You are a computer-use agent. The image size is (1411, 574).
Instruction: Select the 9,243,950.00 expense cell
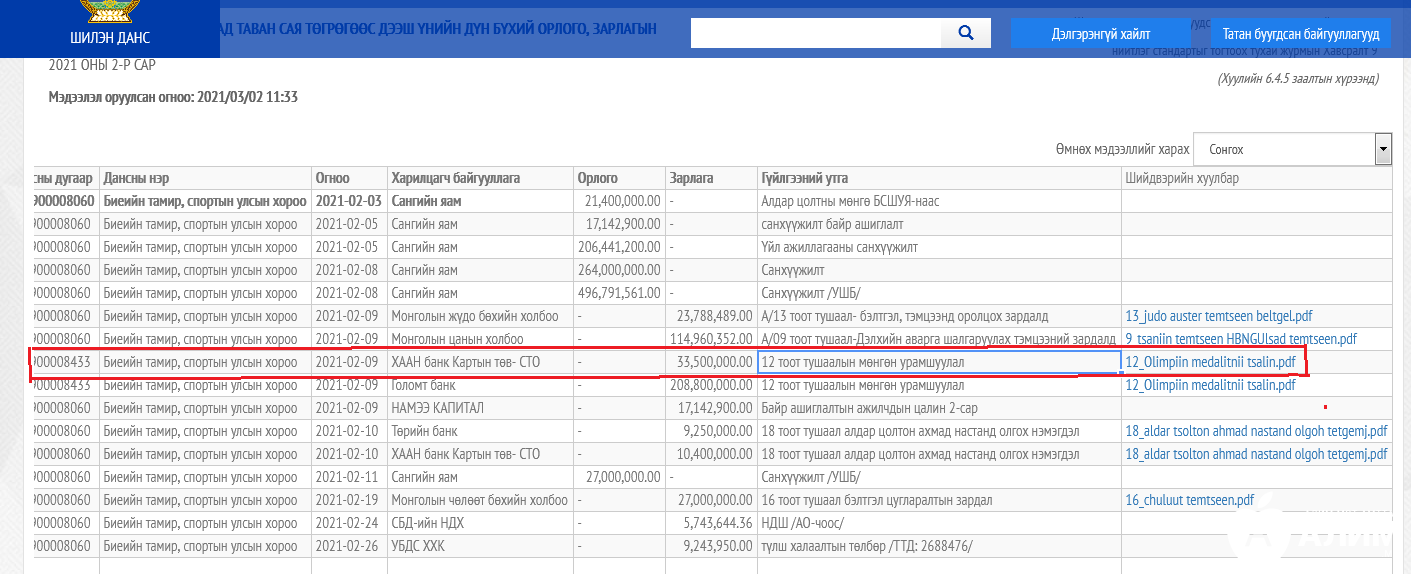click(x=711, y=546)
